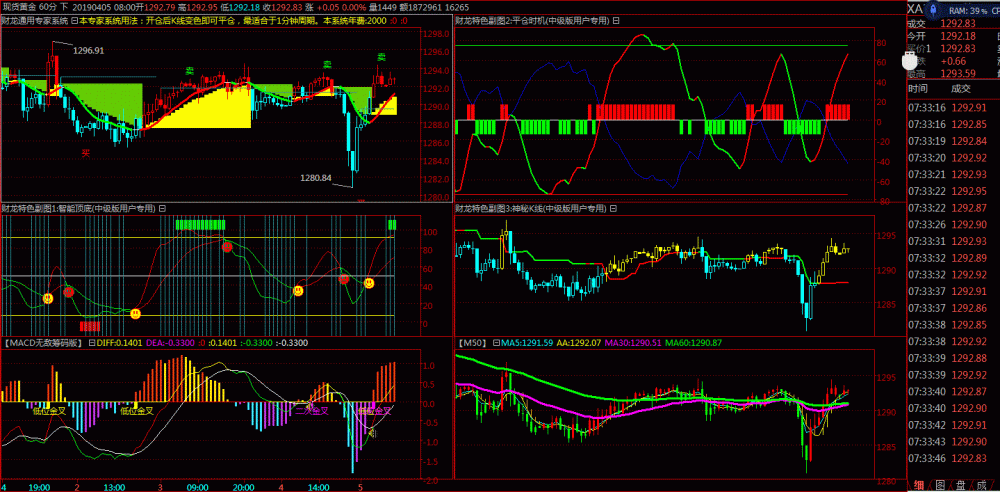Click the red face icon beside first smiley
The image size is (1000, 492).
pos(69,292)
